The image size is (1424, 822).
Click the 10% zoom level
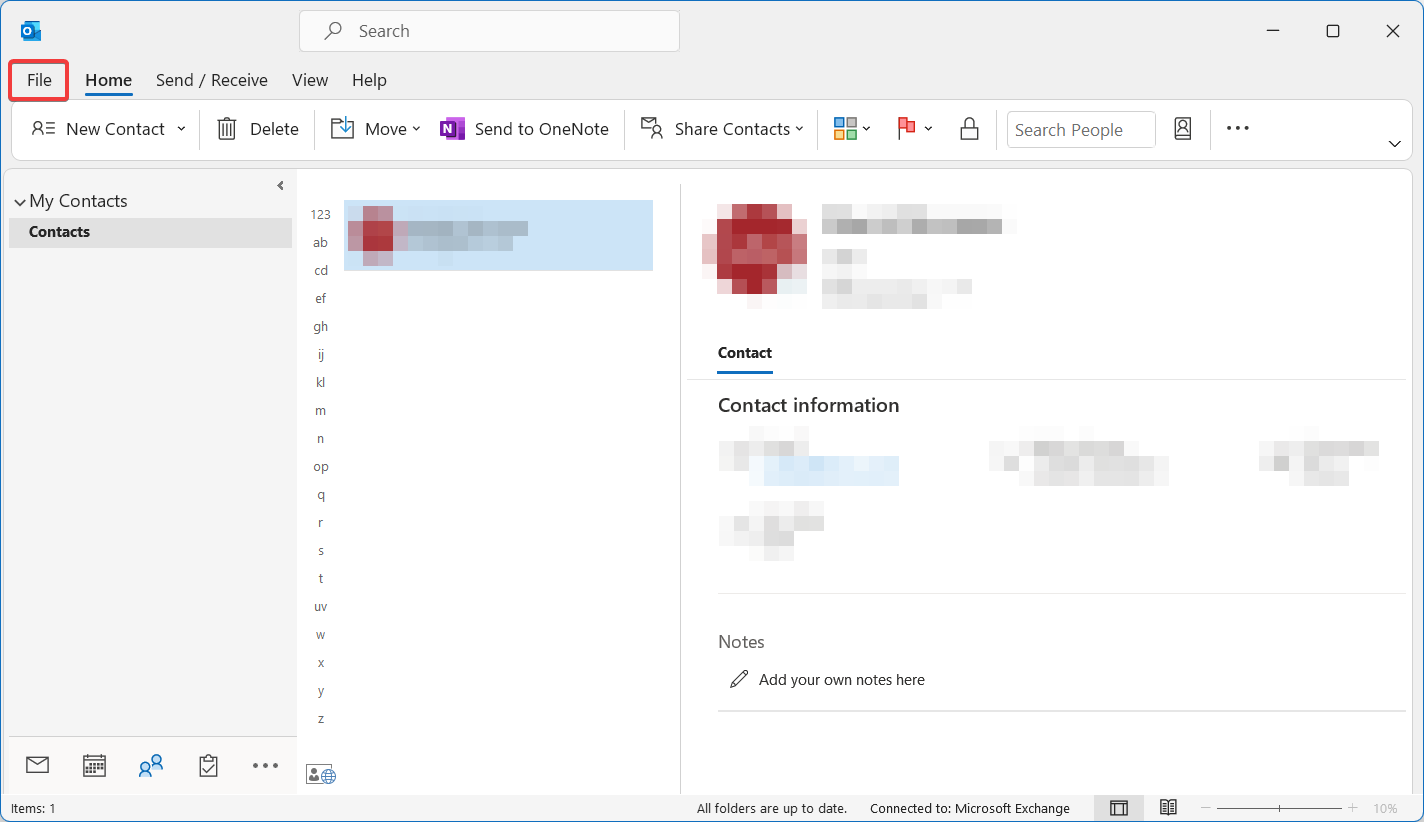pyautogui.click(x=1385, y=808)
